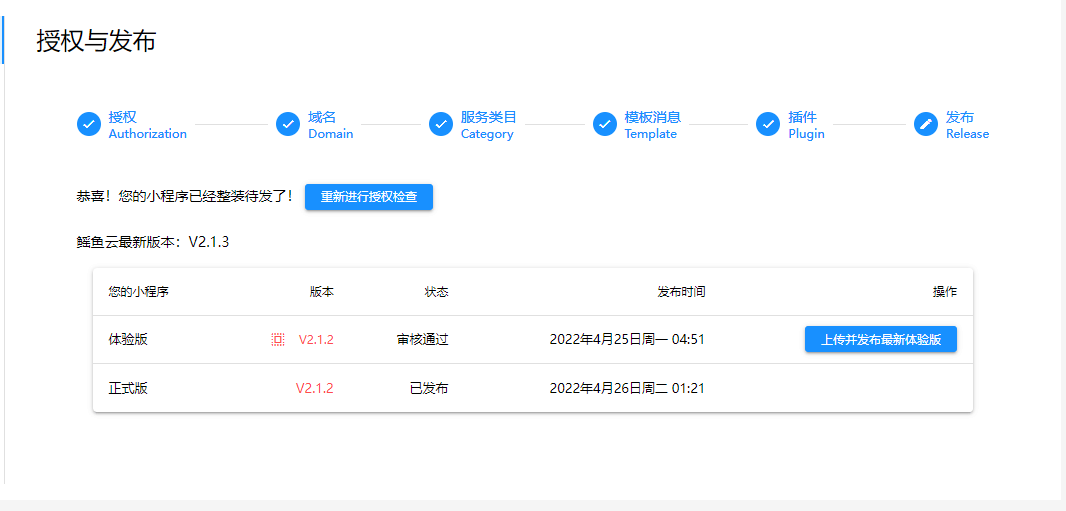This screenshot has height=511, width=1066.
Task: Select the 插件 step checkmark icon
Action: [x=768, y=124]
